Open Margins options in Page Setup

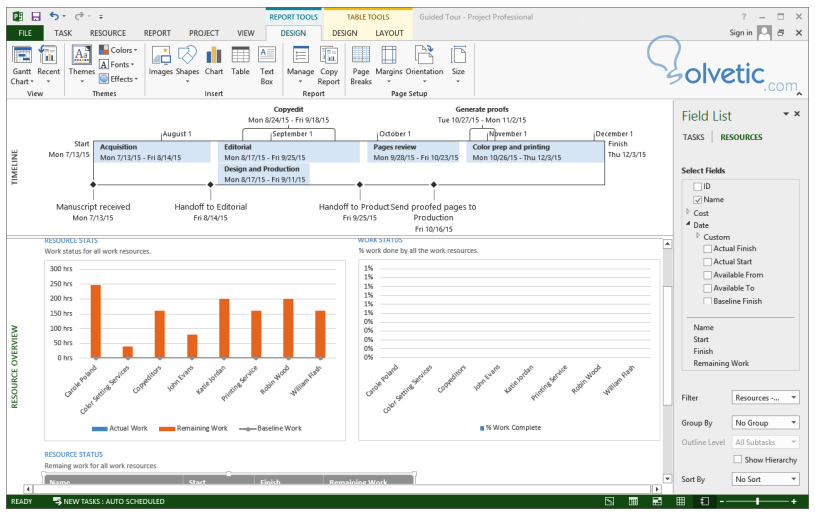point(389,63)
